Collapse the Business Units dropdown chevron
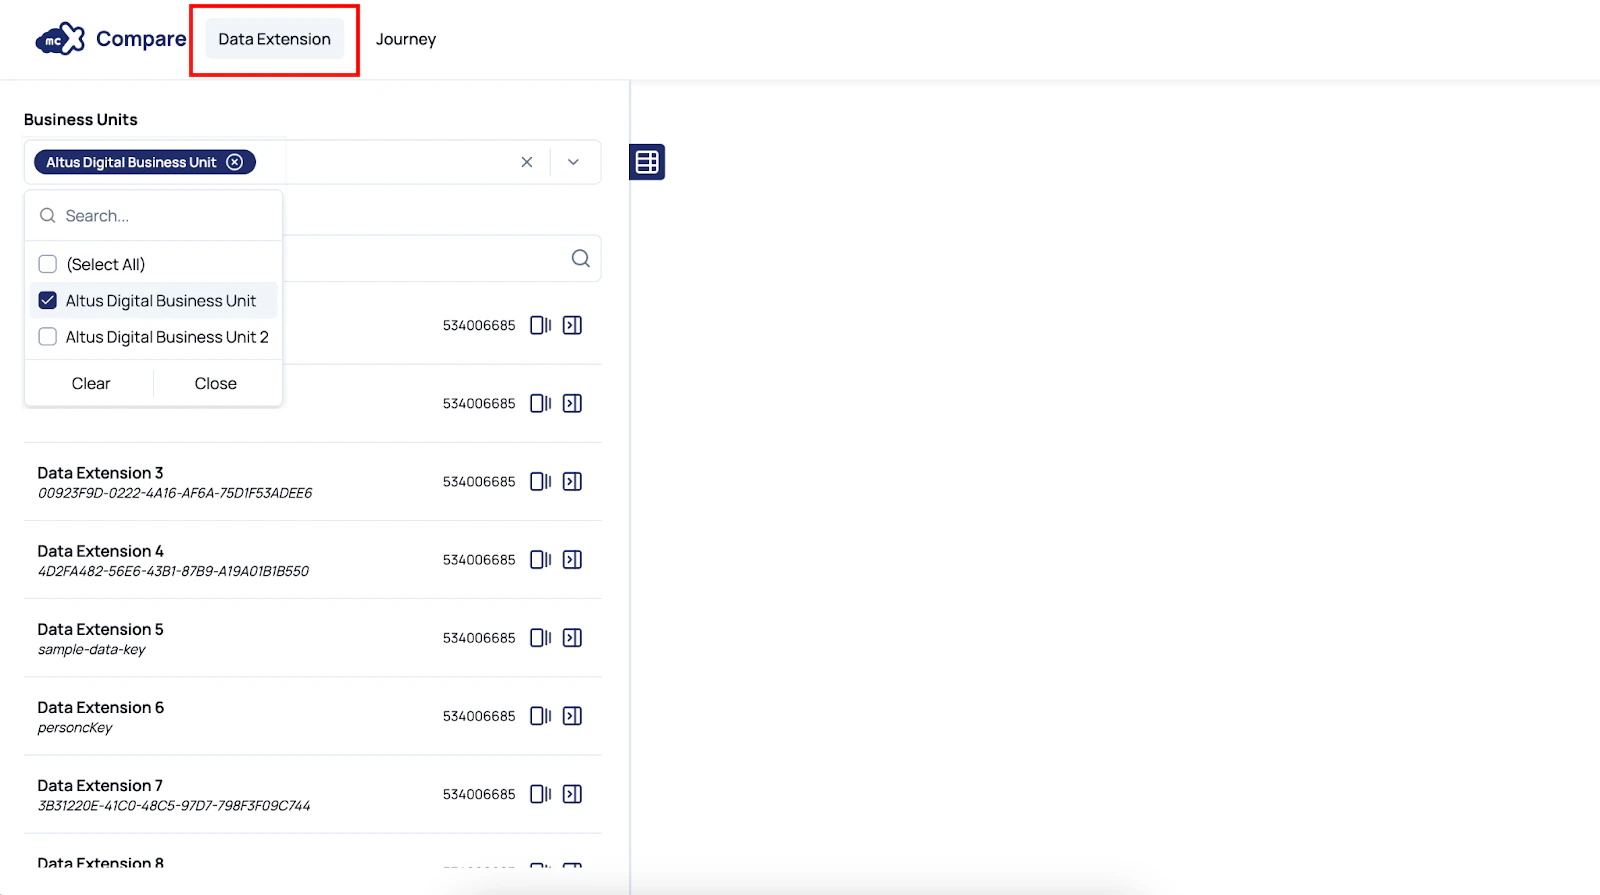Viewport: 1600px width, 895px height. click(573, 162)
